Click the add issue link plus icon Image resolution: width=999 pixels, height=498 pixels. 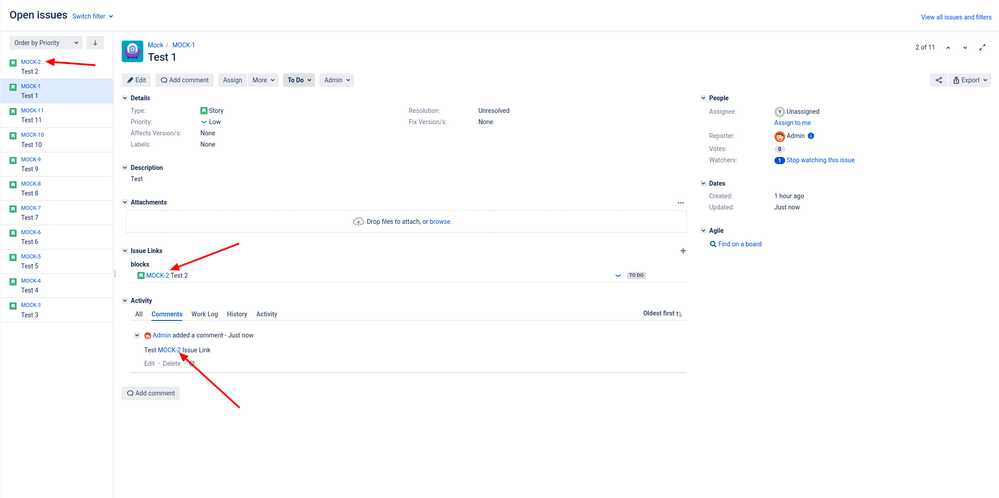[x=683, y=251]
